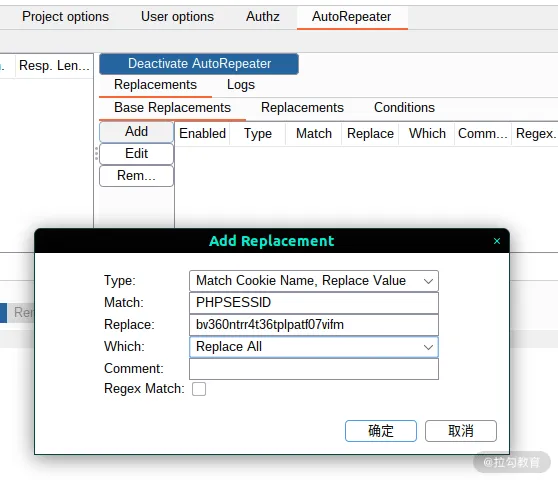Viewport: 558px width, 480px height.
Task: Switch to the Logs tab
Action: coord(241,85)
